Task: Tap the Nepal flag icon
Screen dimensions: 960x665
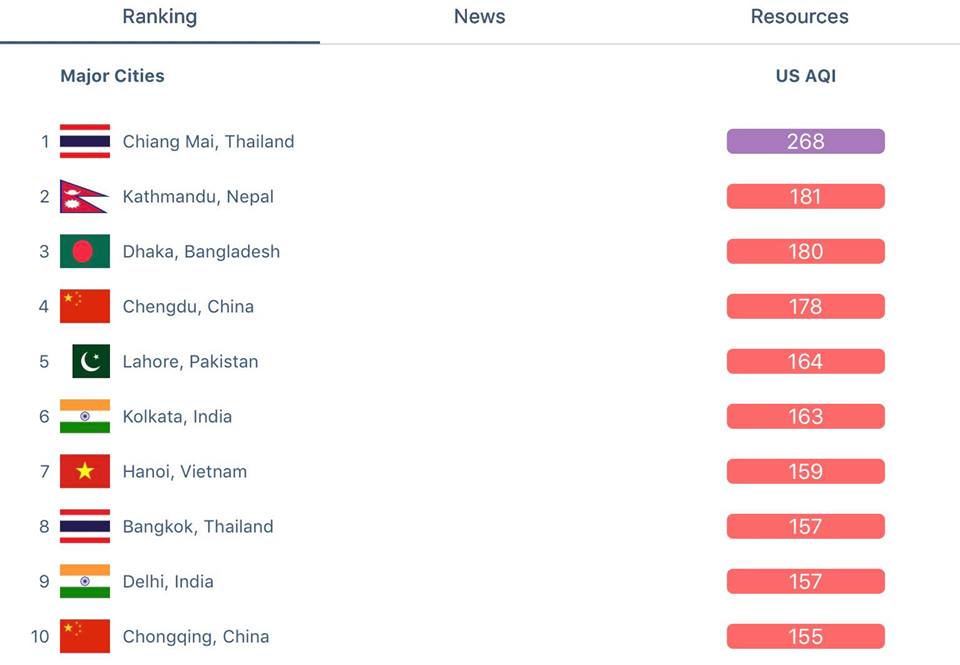Action: (84, 197)
